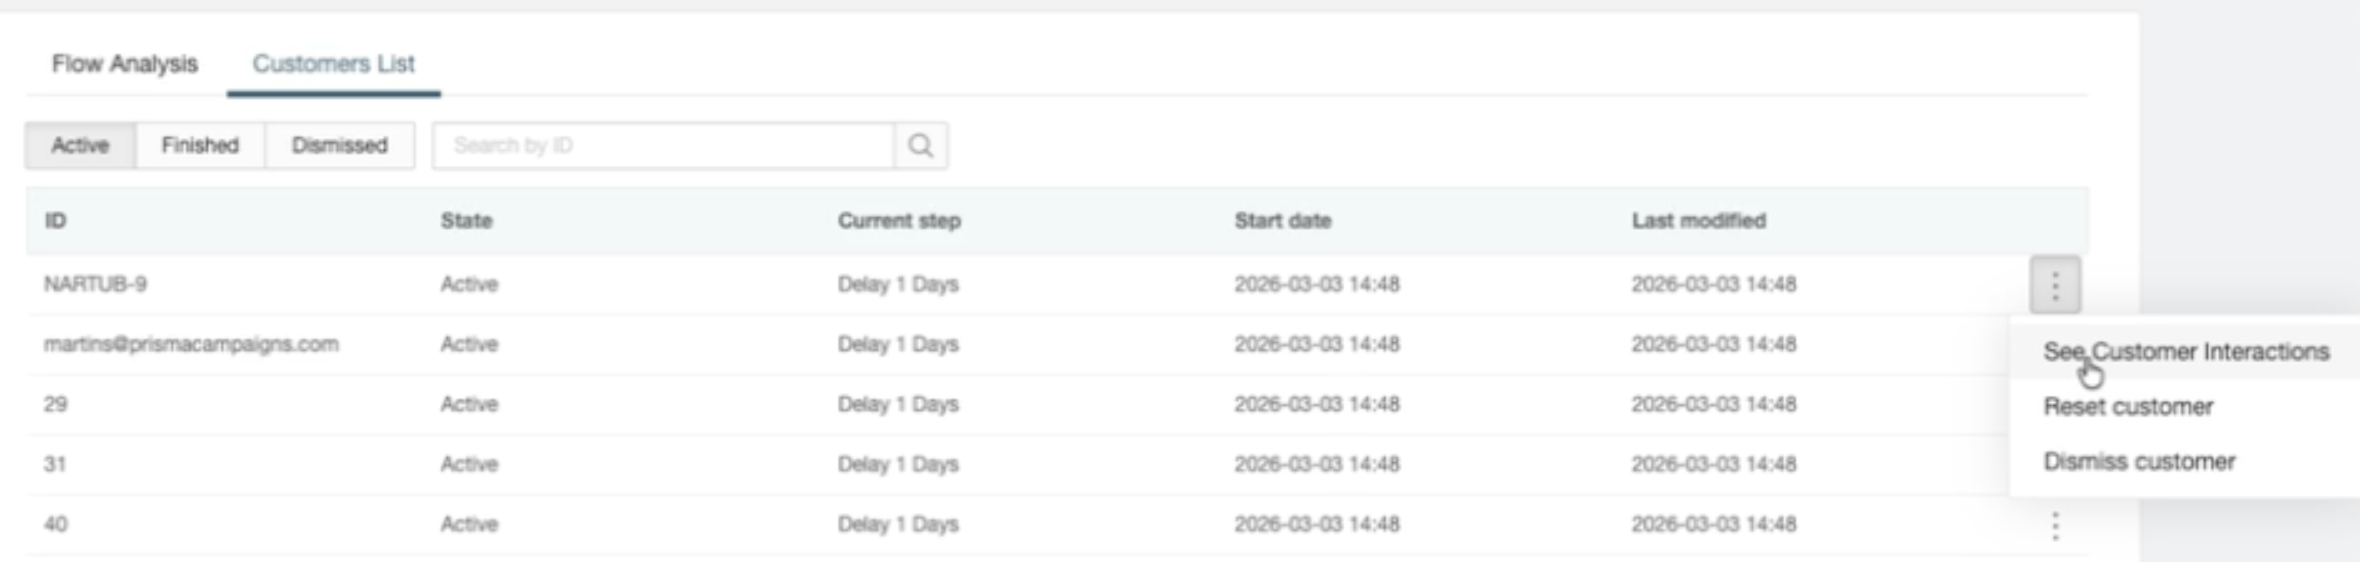Viewport: 2360px width, 562px height.
Task: Open the three-dot menu for customer 40
Action: tap(2055, 525)
